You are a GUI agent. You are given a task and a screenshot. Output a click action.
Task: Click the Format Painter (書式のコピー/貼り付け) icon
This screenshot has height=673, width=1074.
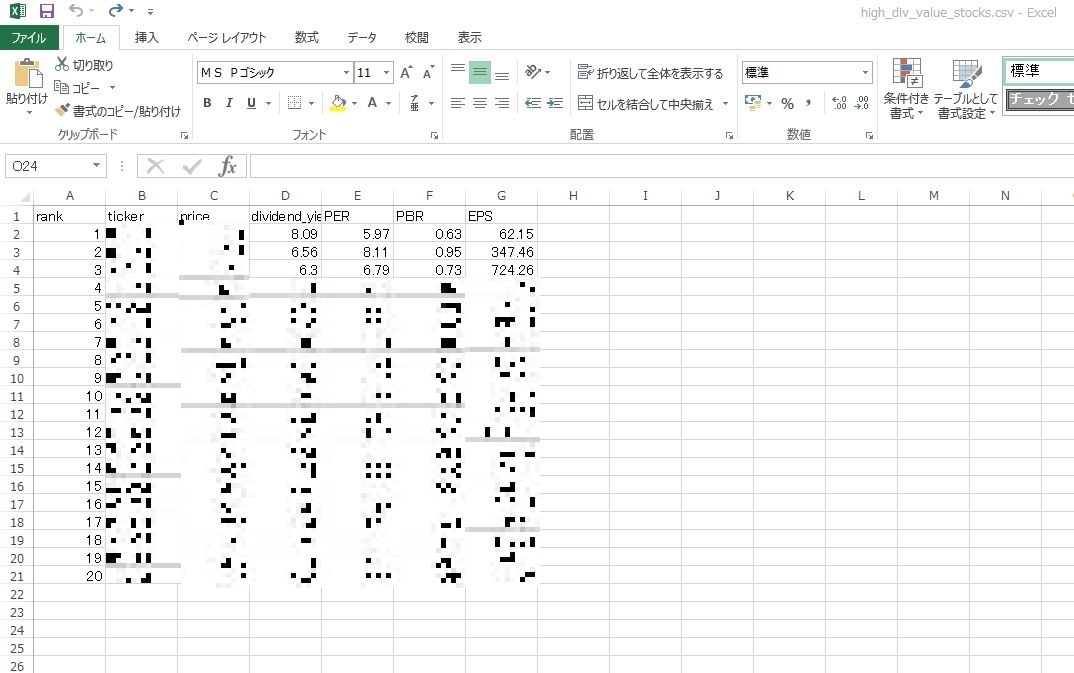click(62, 110)
